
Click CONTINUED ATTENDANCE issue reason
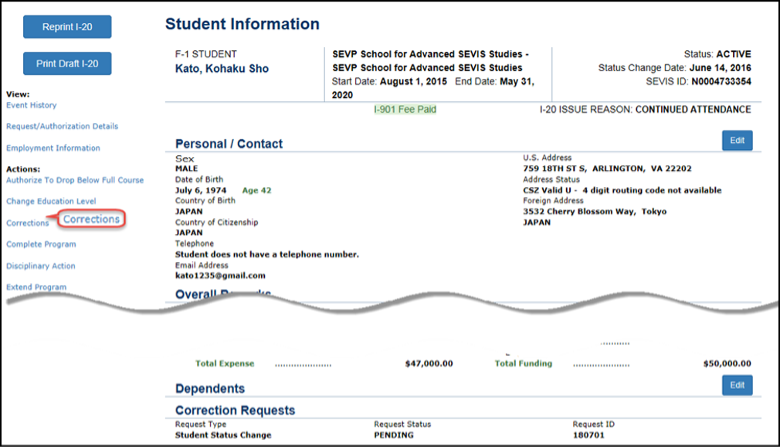pyautogui.click(x=693, y=109)
